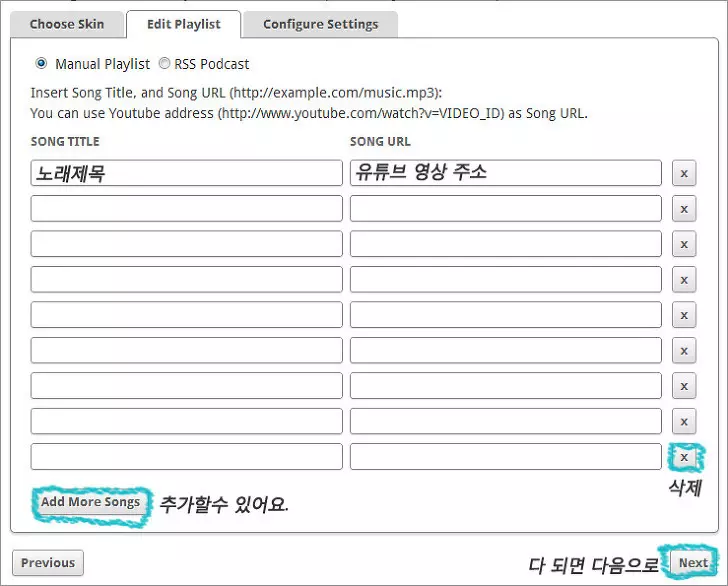Focus the last row Song URL field
This screenshot has width=728, height=586.
click(x=506, y=456)
